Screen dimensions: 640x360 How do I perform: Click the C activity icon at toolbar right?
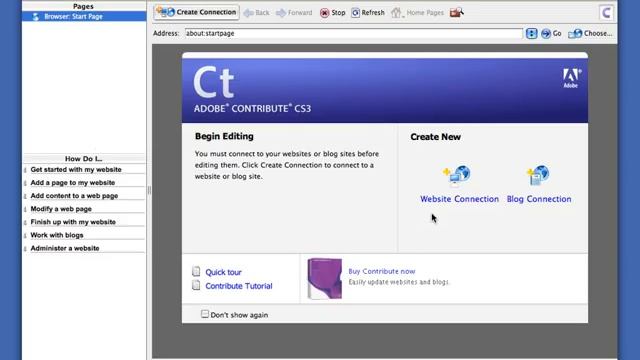point(606,13)
